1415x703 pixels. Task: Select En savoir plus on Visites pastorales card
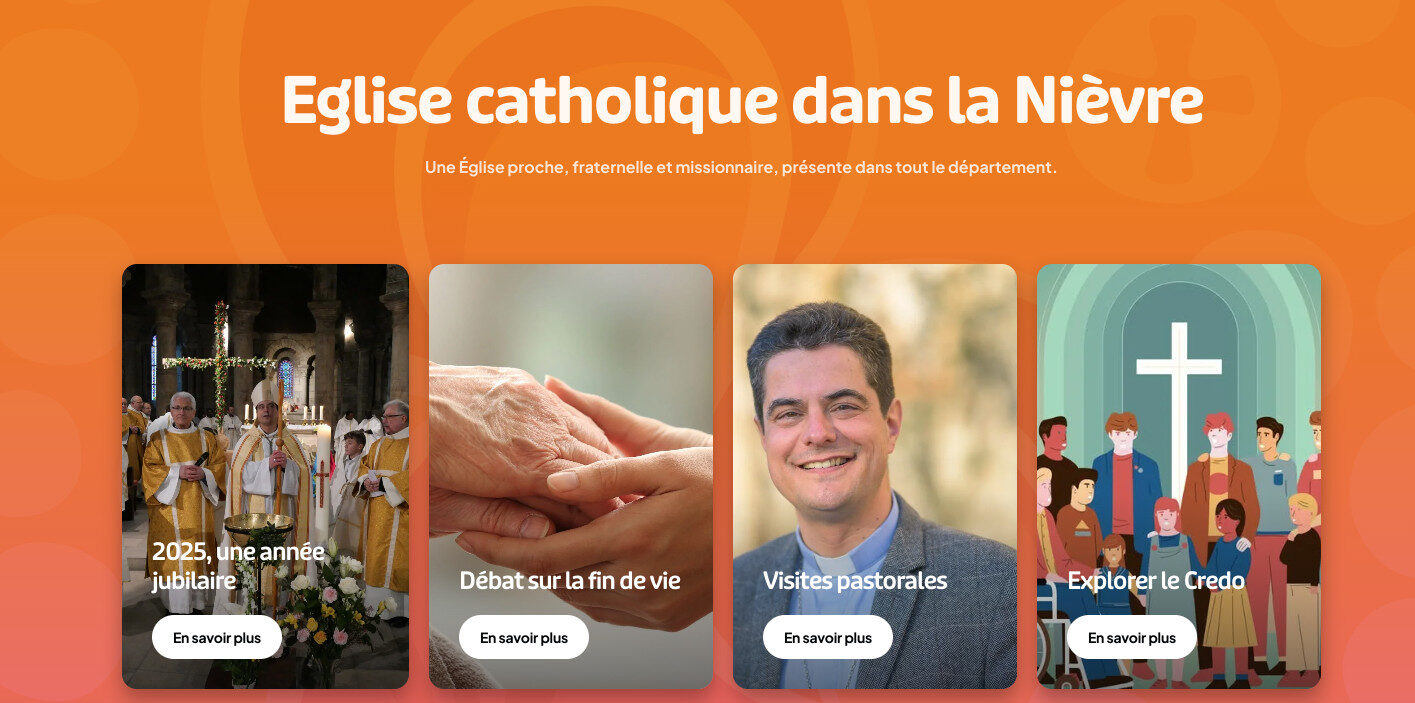(828, 637)
